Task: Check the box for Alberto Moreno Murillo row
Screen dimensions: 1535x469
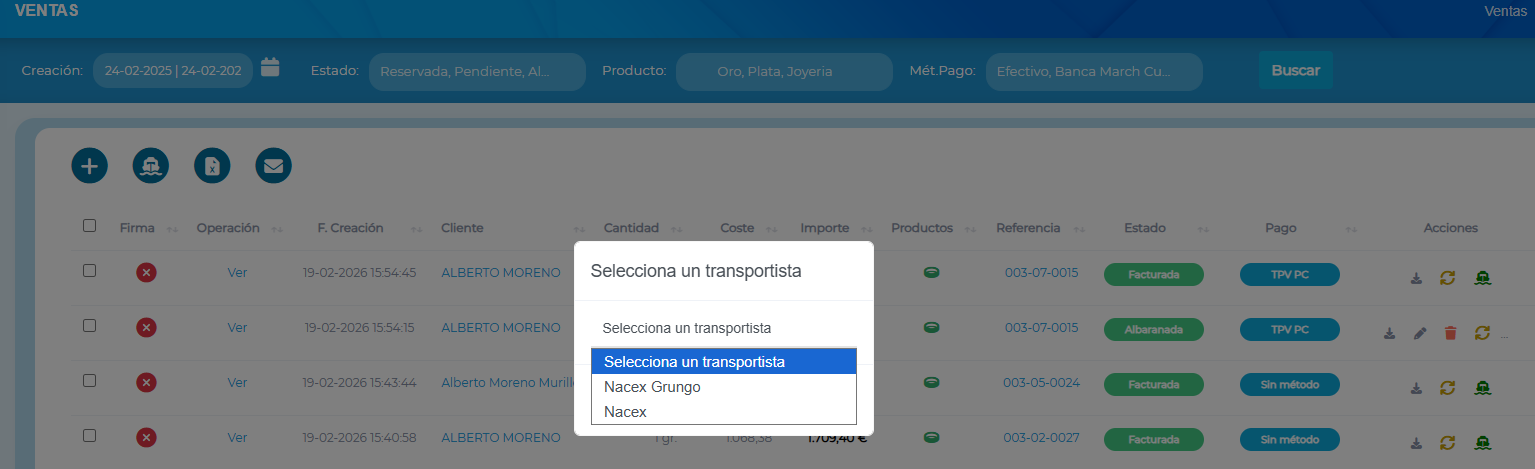Action: point(90,381)
